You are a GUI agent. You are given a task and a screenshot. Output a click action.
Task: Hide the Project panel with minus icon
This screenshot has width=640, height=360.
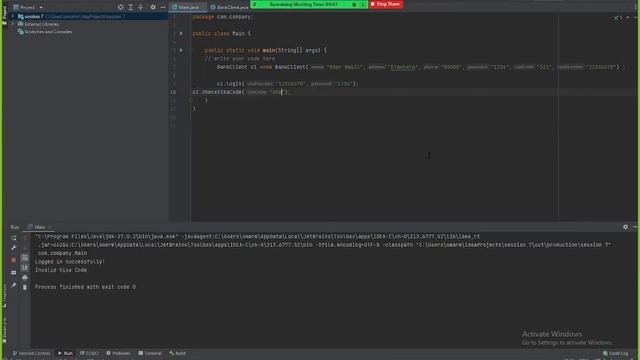pos(163,7)
